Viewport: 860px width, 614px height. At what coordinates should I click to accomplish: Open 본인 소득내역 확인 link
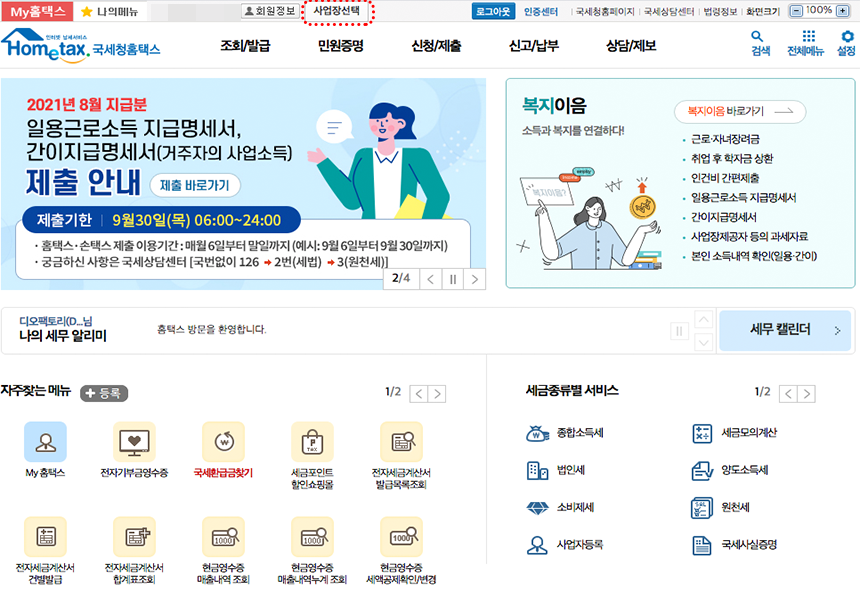click(754, 256)
